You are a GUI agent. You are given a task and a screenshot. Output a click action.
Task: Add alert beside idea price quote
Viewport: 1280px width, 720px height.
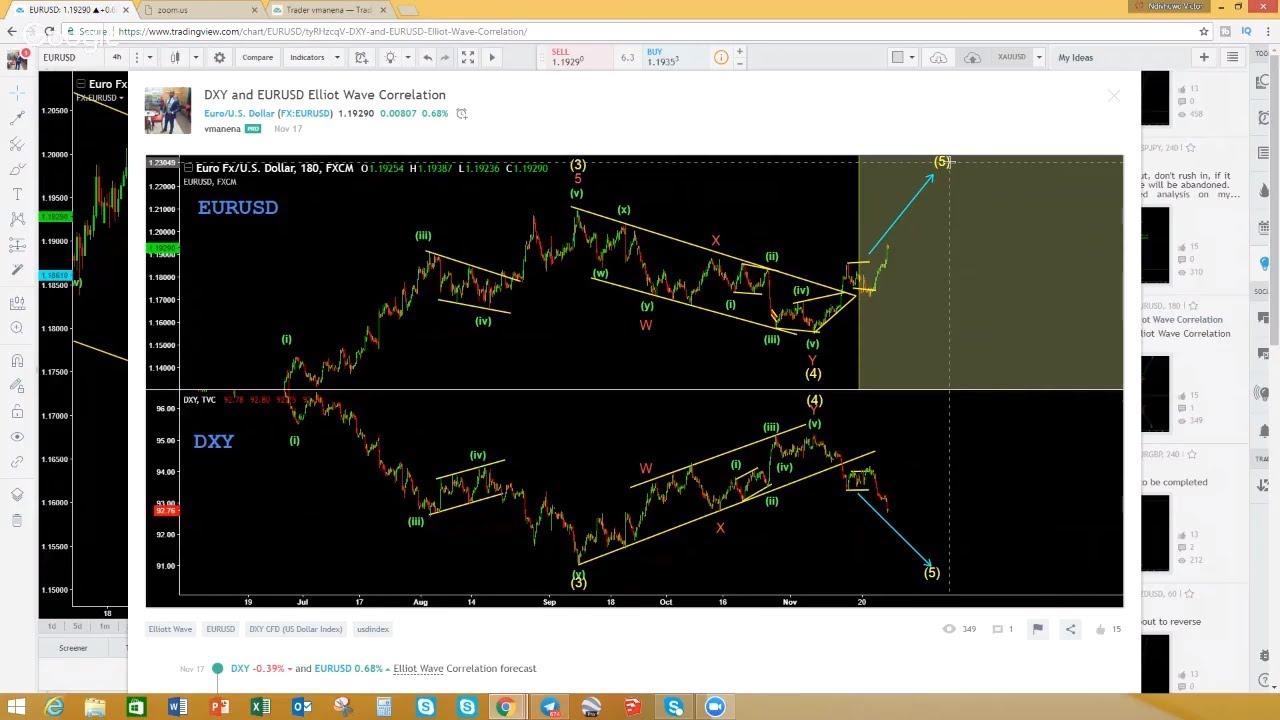point(461,114)
